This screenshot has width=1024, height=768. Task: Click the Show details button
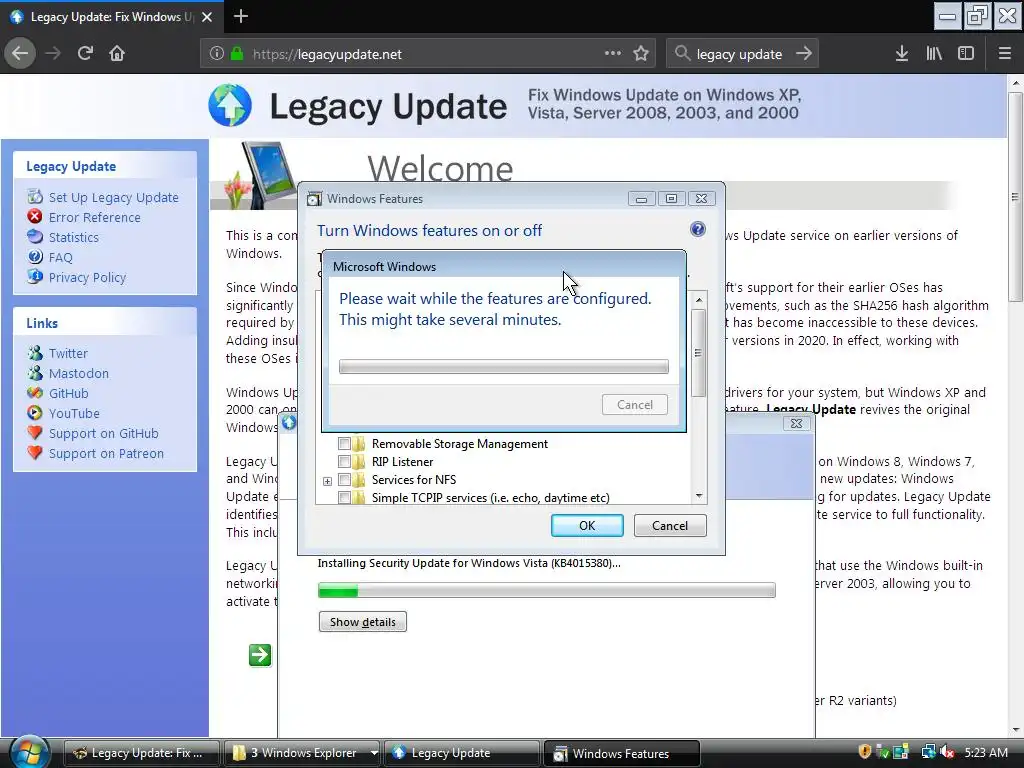pos(362,622)
